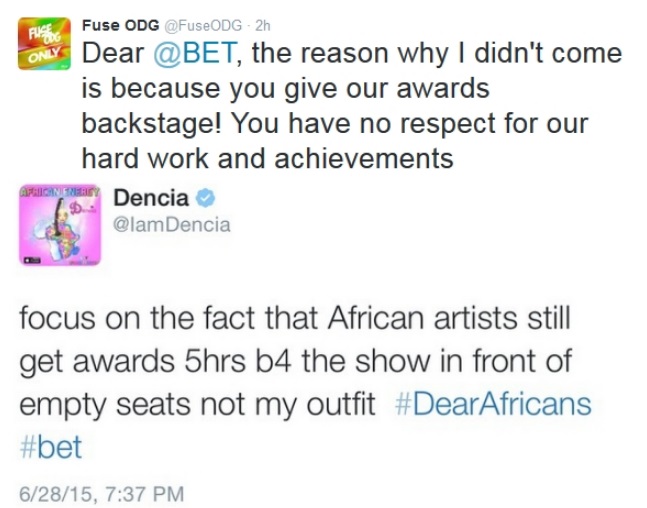The width and height of the screenshot is (647, 508).
Task: Click Dencia's pink profile picture
Action: click(x=59, y=226)
